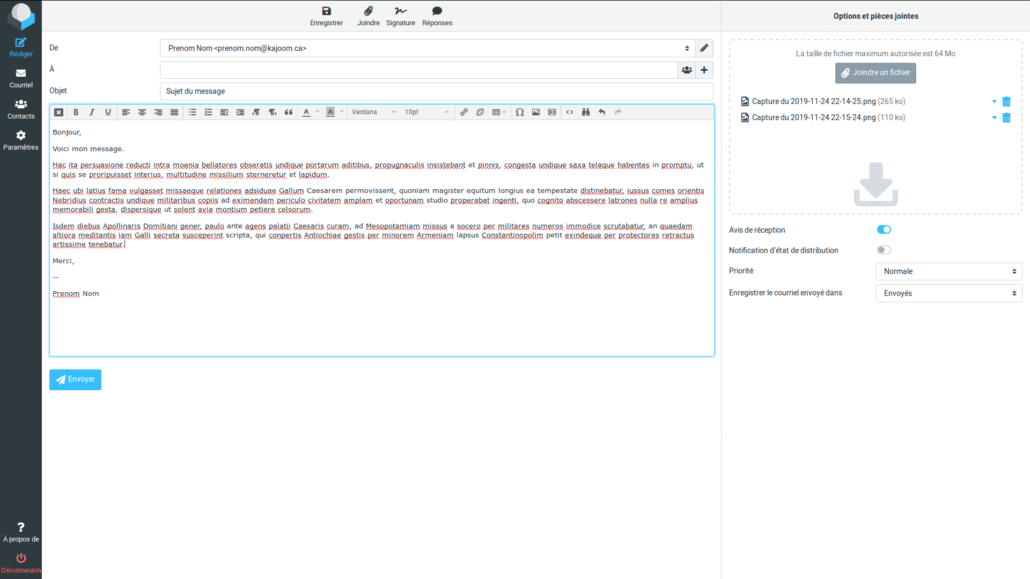1030x579 pixels.
Task: Open the À propos de help page
Action: coord(21,532)
